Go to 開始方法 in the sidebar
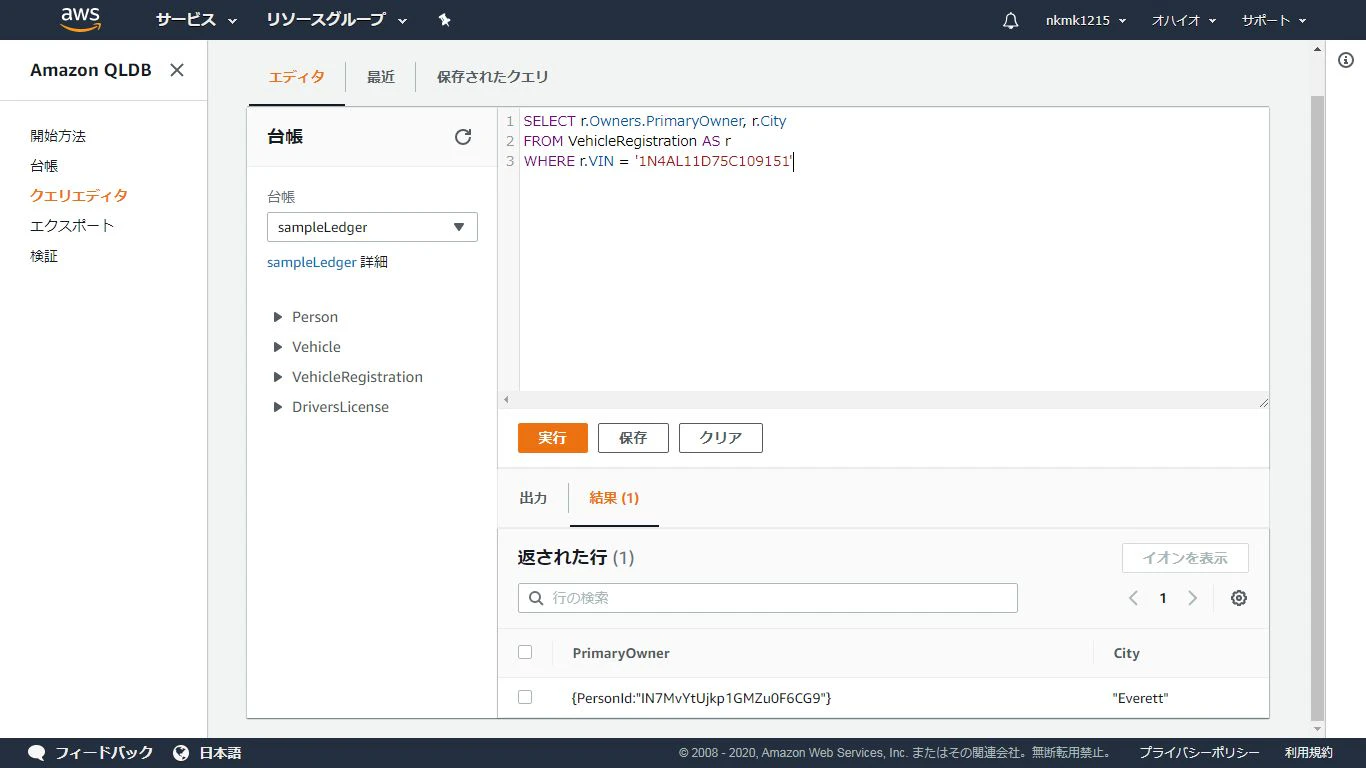 (58, 136)
